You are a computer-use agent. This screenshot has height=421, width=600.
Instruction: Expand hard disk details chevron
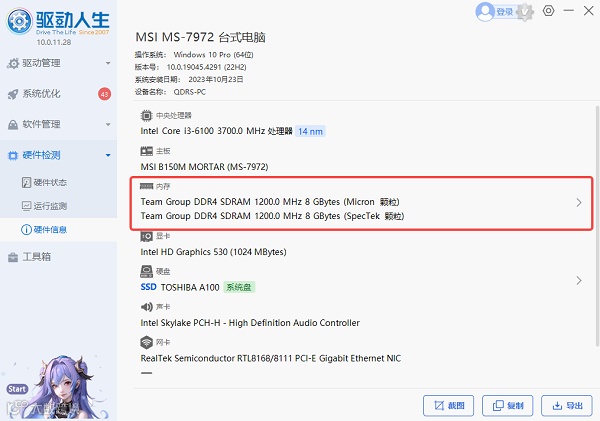tap(579, 281)
